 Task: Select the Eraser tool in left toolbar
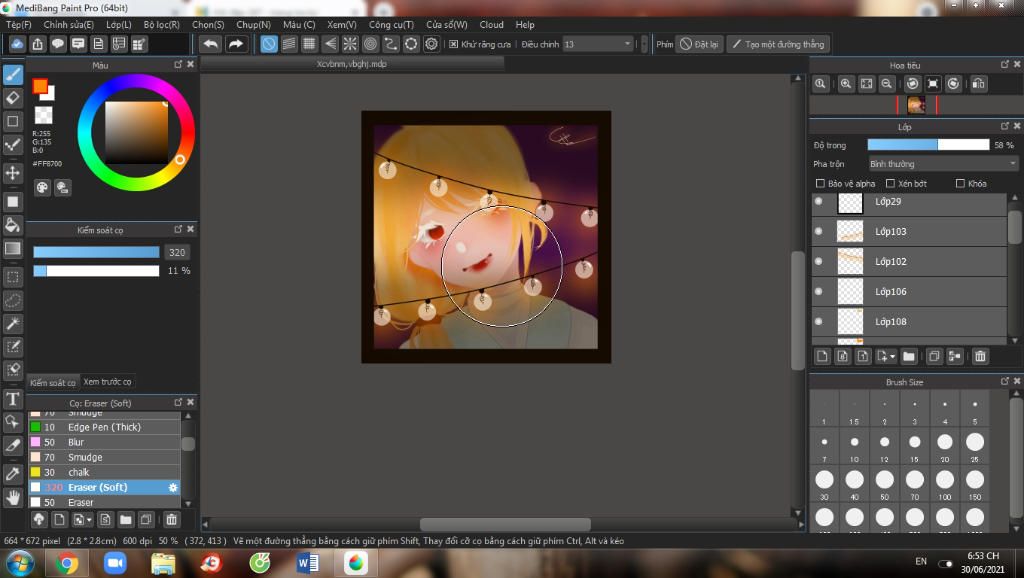[x=13, y=98]
